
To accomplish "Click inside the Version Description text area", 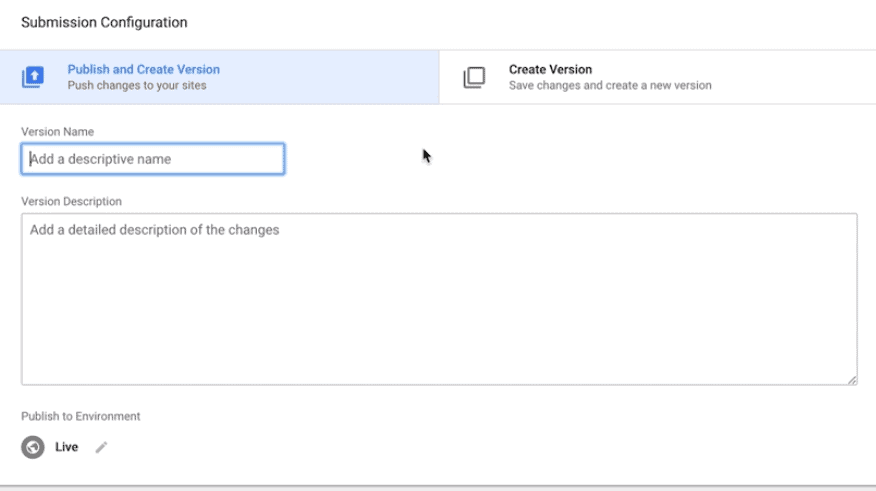I will (x=439, y=299).
